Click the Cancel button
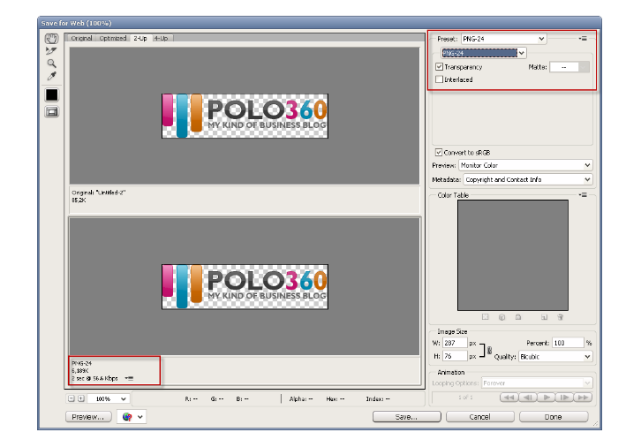626x435 pixels. (480, 417)
